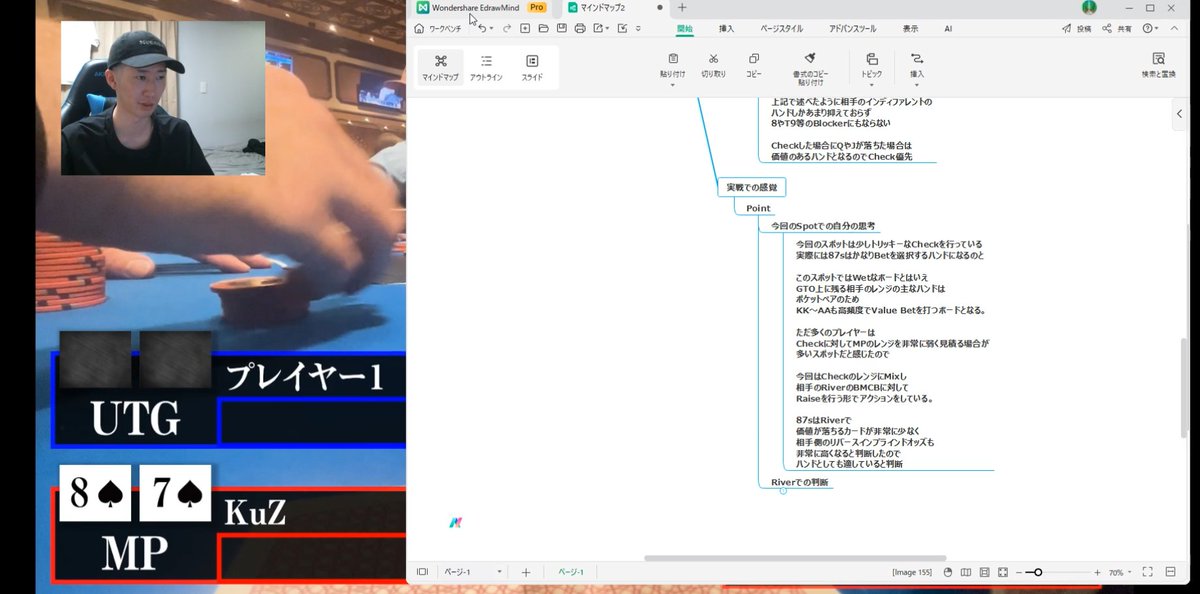
Task: Toggle fullscreen mode in the status bar
Action: point(1145,572)
